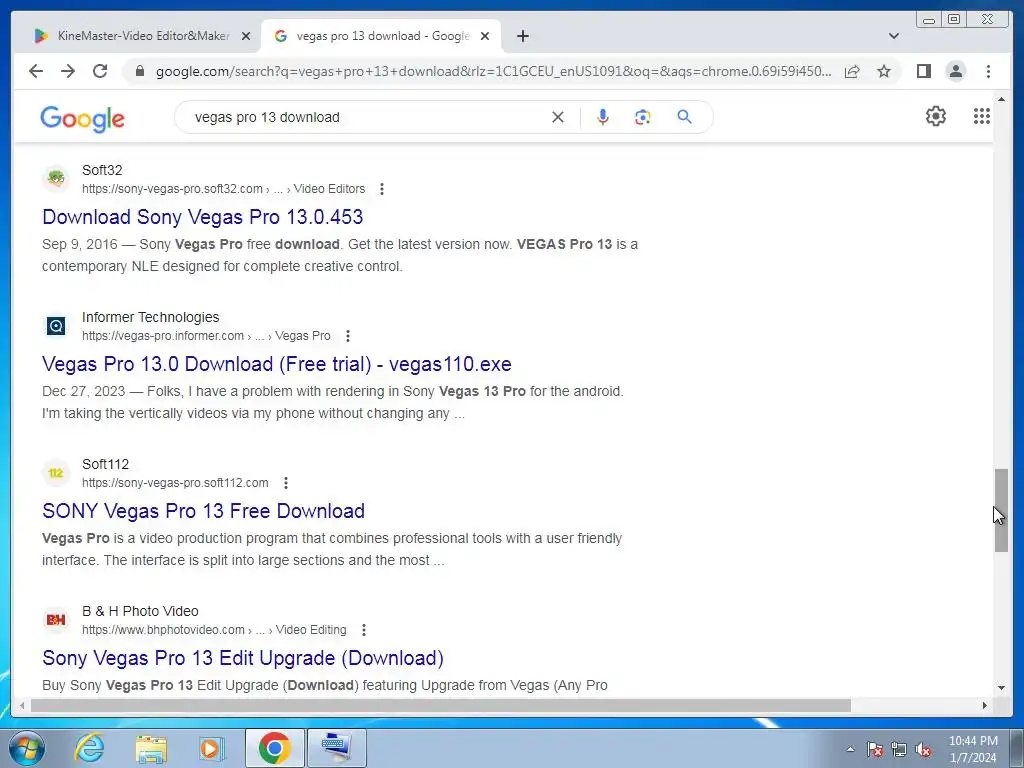Click the B&H favicon
Viewport: 1024px width, 768px height.
56,619
